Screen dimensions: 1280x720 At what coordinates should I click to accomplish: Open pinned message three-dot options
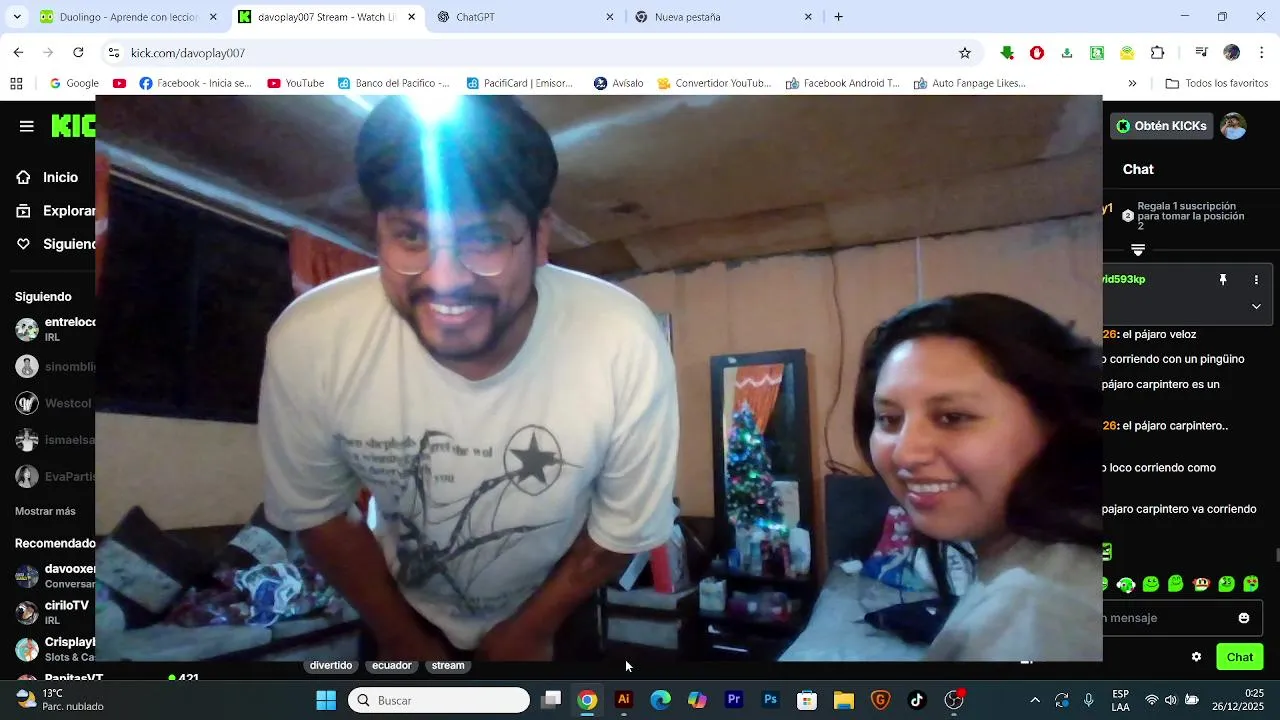coord(1256,280)
